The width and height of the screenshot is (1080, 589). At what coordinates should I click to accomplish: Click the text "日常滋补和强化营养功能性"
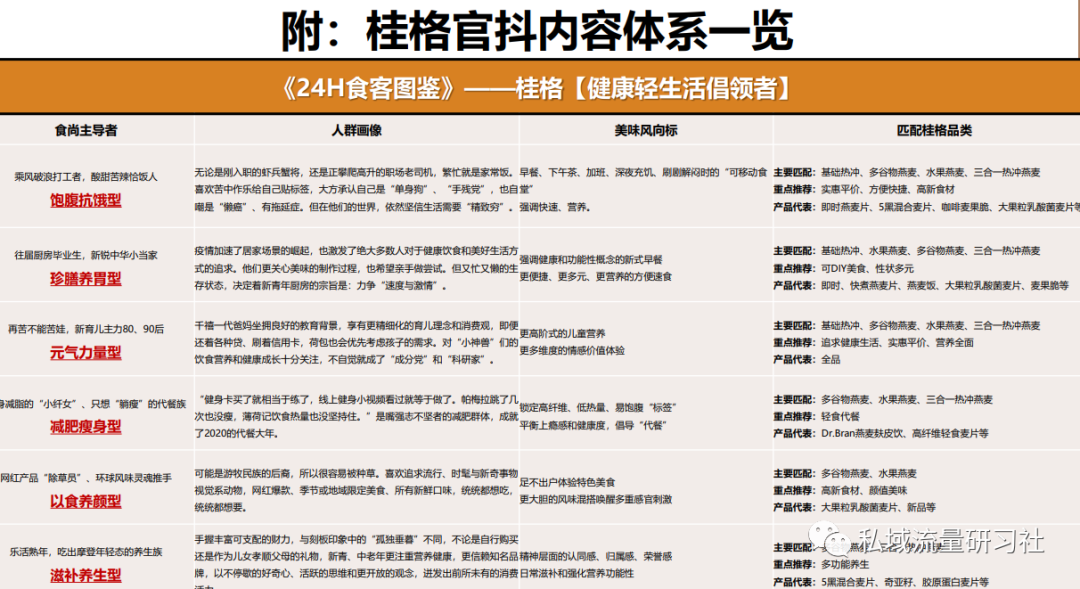click(577, 574)
